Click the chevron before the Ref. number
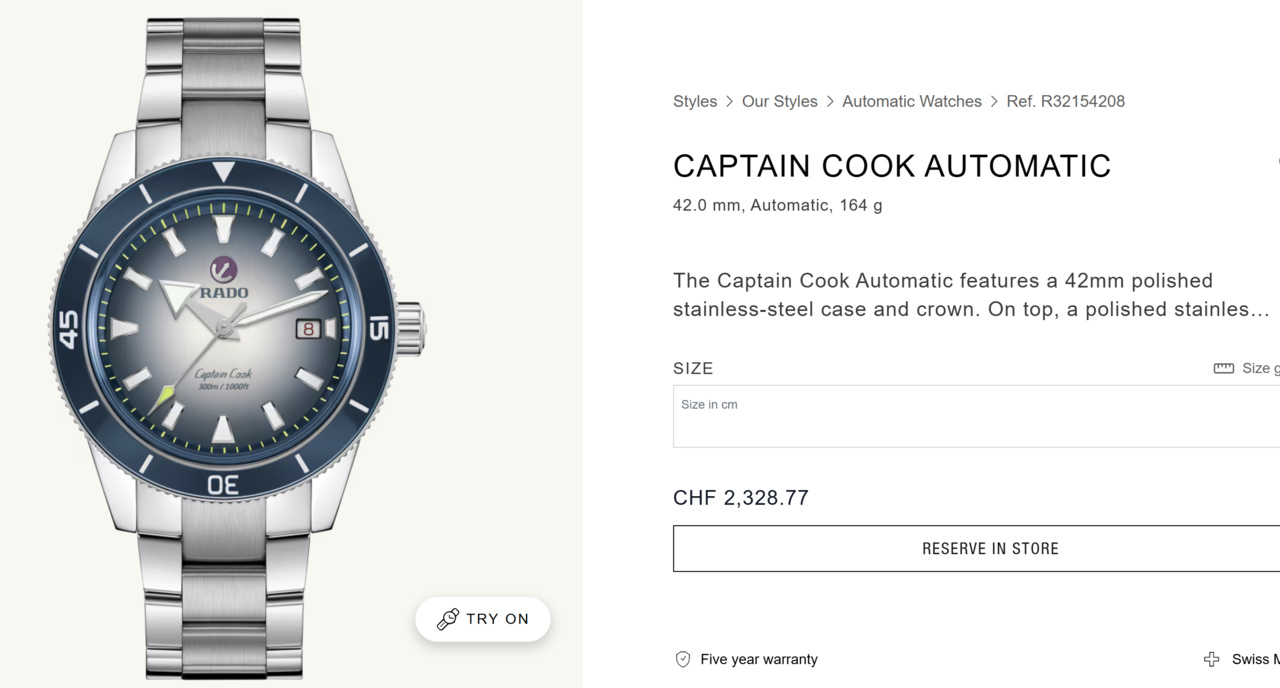Screen dimensions: 1280x688 click(994, 101)
